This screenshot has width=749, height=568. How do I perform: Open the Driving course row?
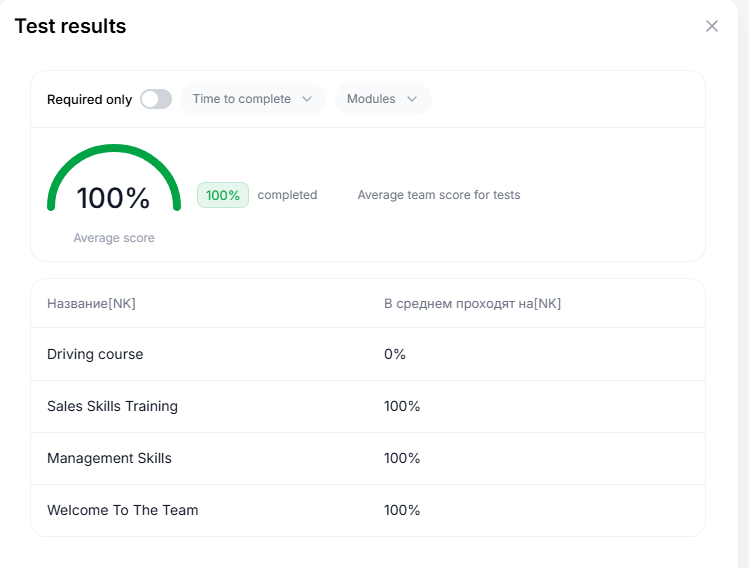95,354
